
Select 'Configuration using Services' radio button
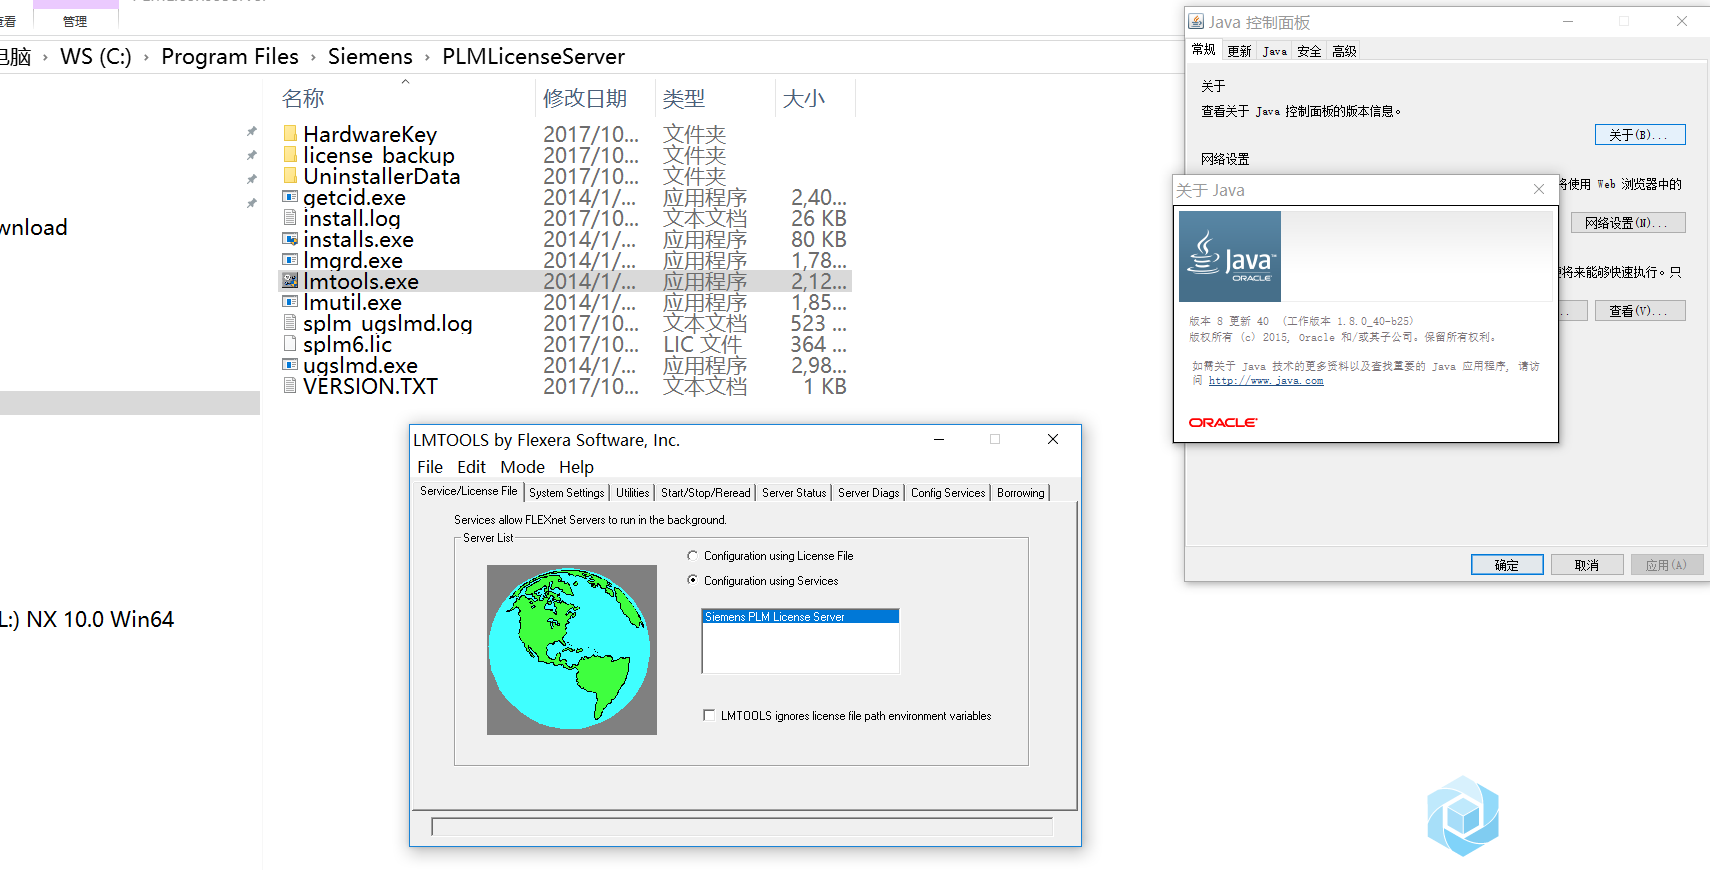coord(692,581)
